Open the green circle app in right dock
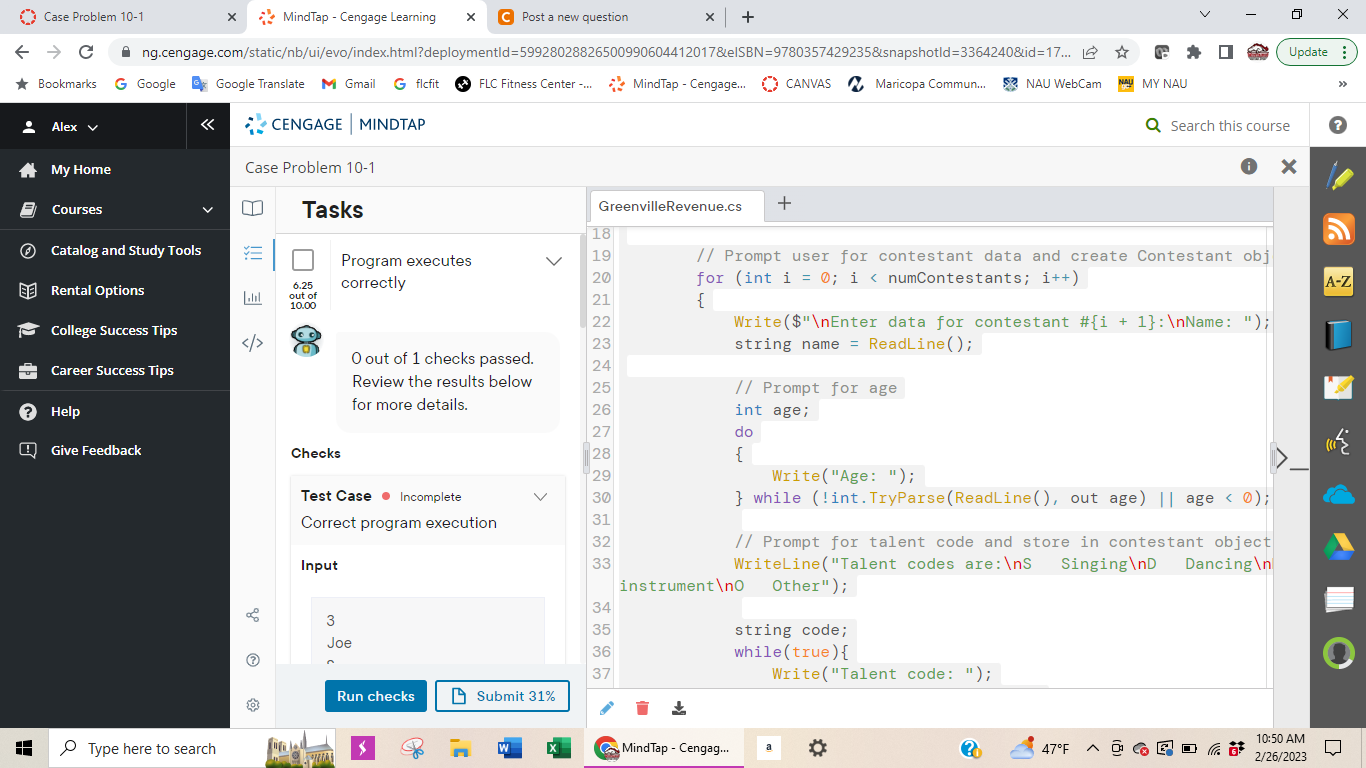 pos(1338,653)
